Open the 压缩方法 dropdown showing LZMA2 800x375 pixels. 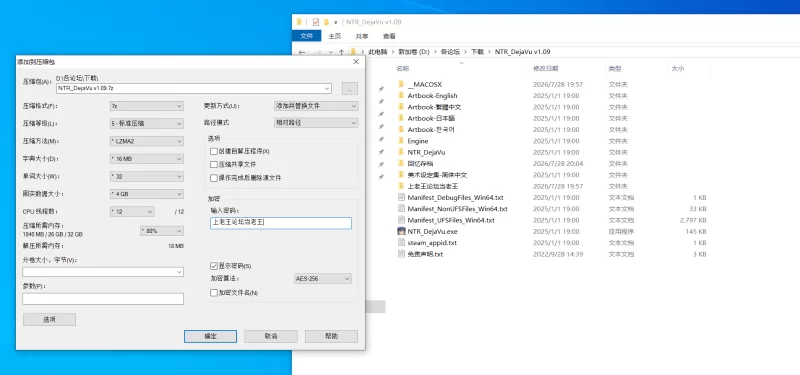[146, 141]
